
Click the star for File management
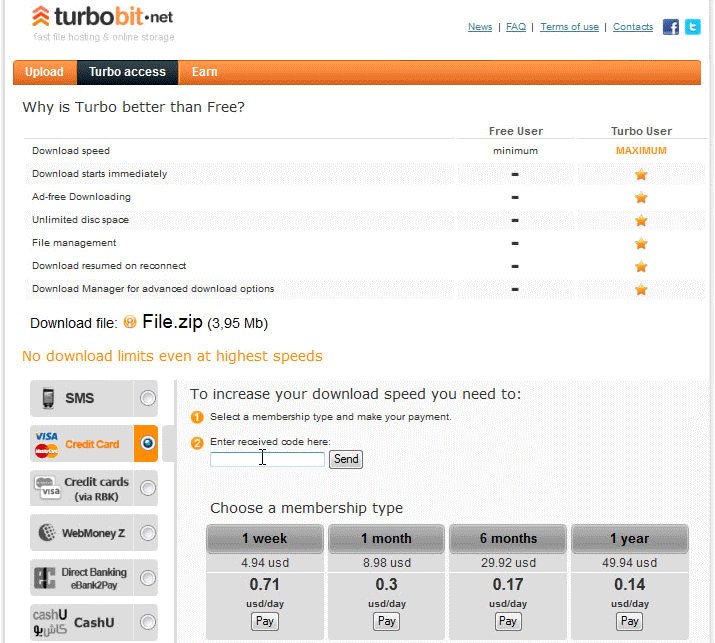click(641, 244)
